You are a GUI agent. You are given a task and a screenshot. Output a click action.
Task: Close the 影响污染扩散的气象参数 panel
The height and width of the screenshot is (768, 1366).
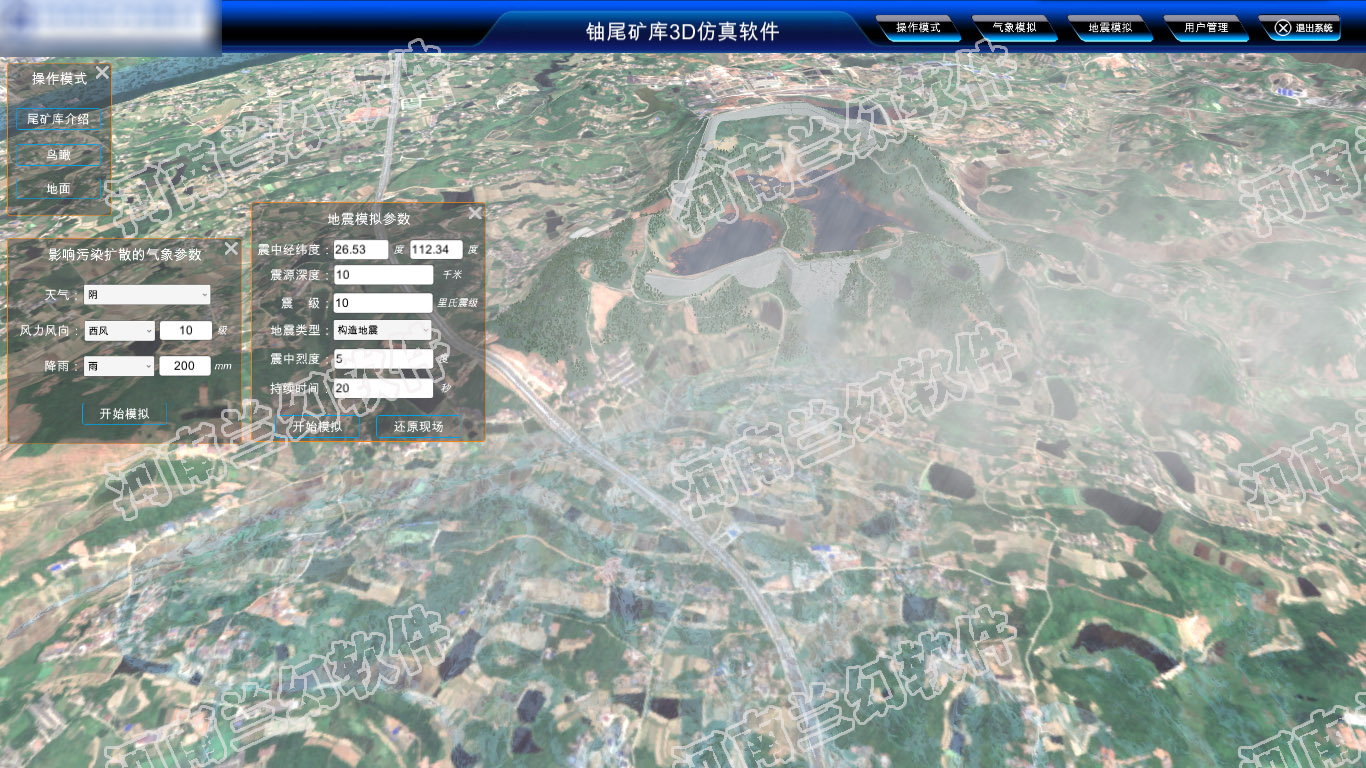[231, 249]
